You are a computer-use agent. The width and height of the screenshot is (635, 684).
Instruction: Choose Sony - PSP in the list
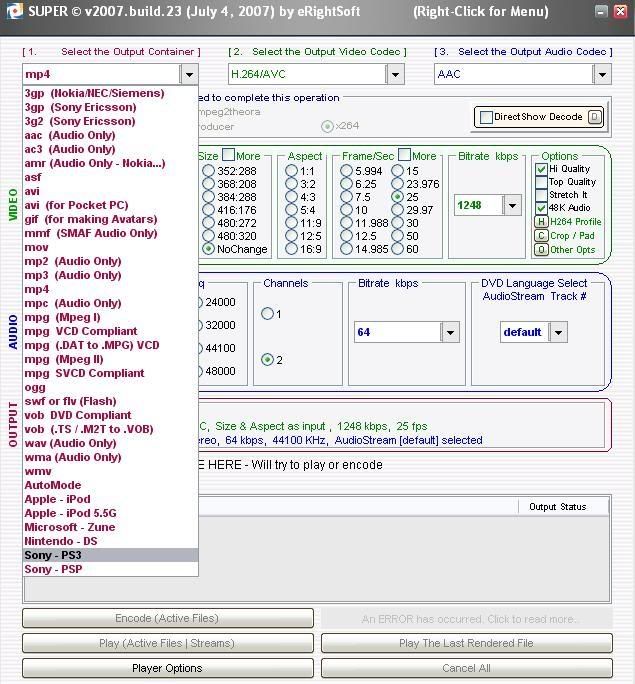[110, 569]
